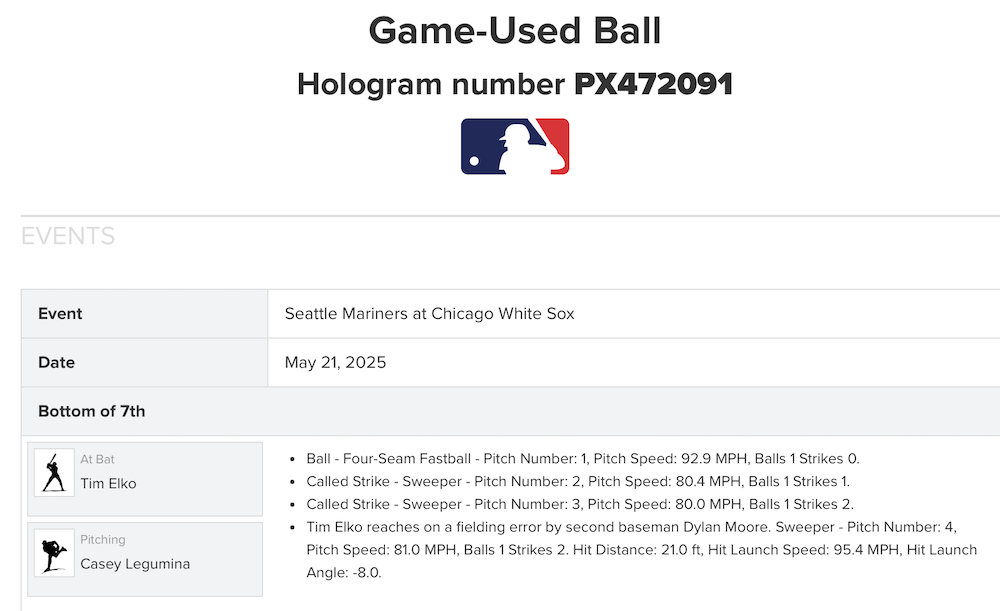Click the Date row label
The width and height of the screenshot is (1000, 611).
pos(56,362)
